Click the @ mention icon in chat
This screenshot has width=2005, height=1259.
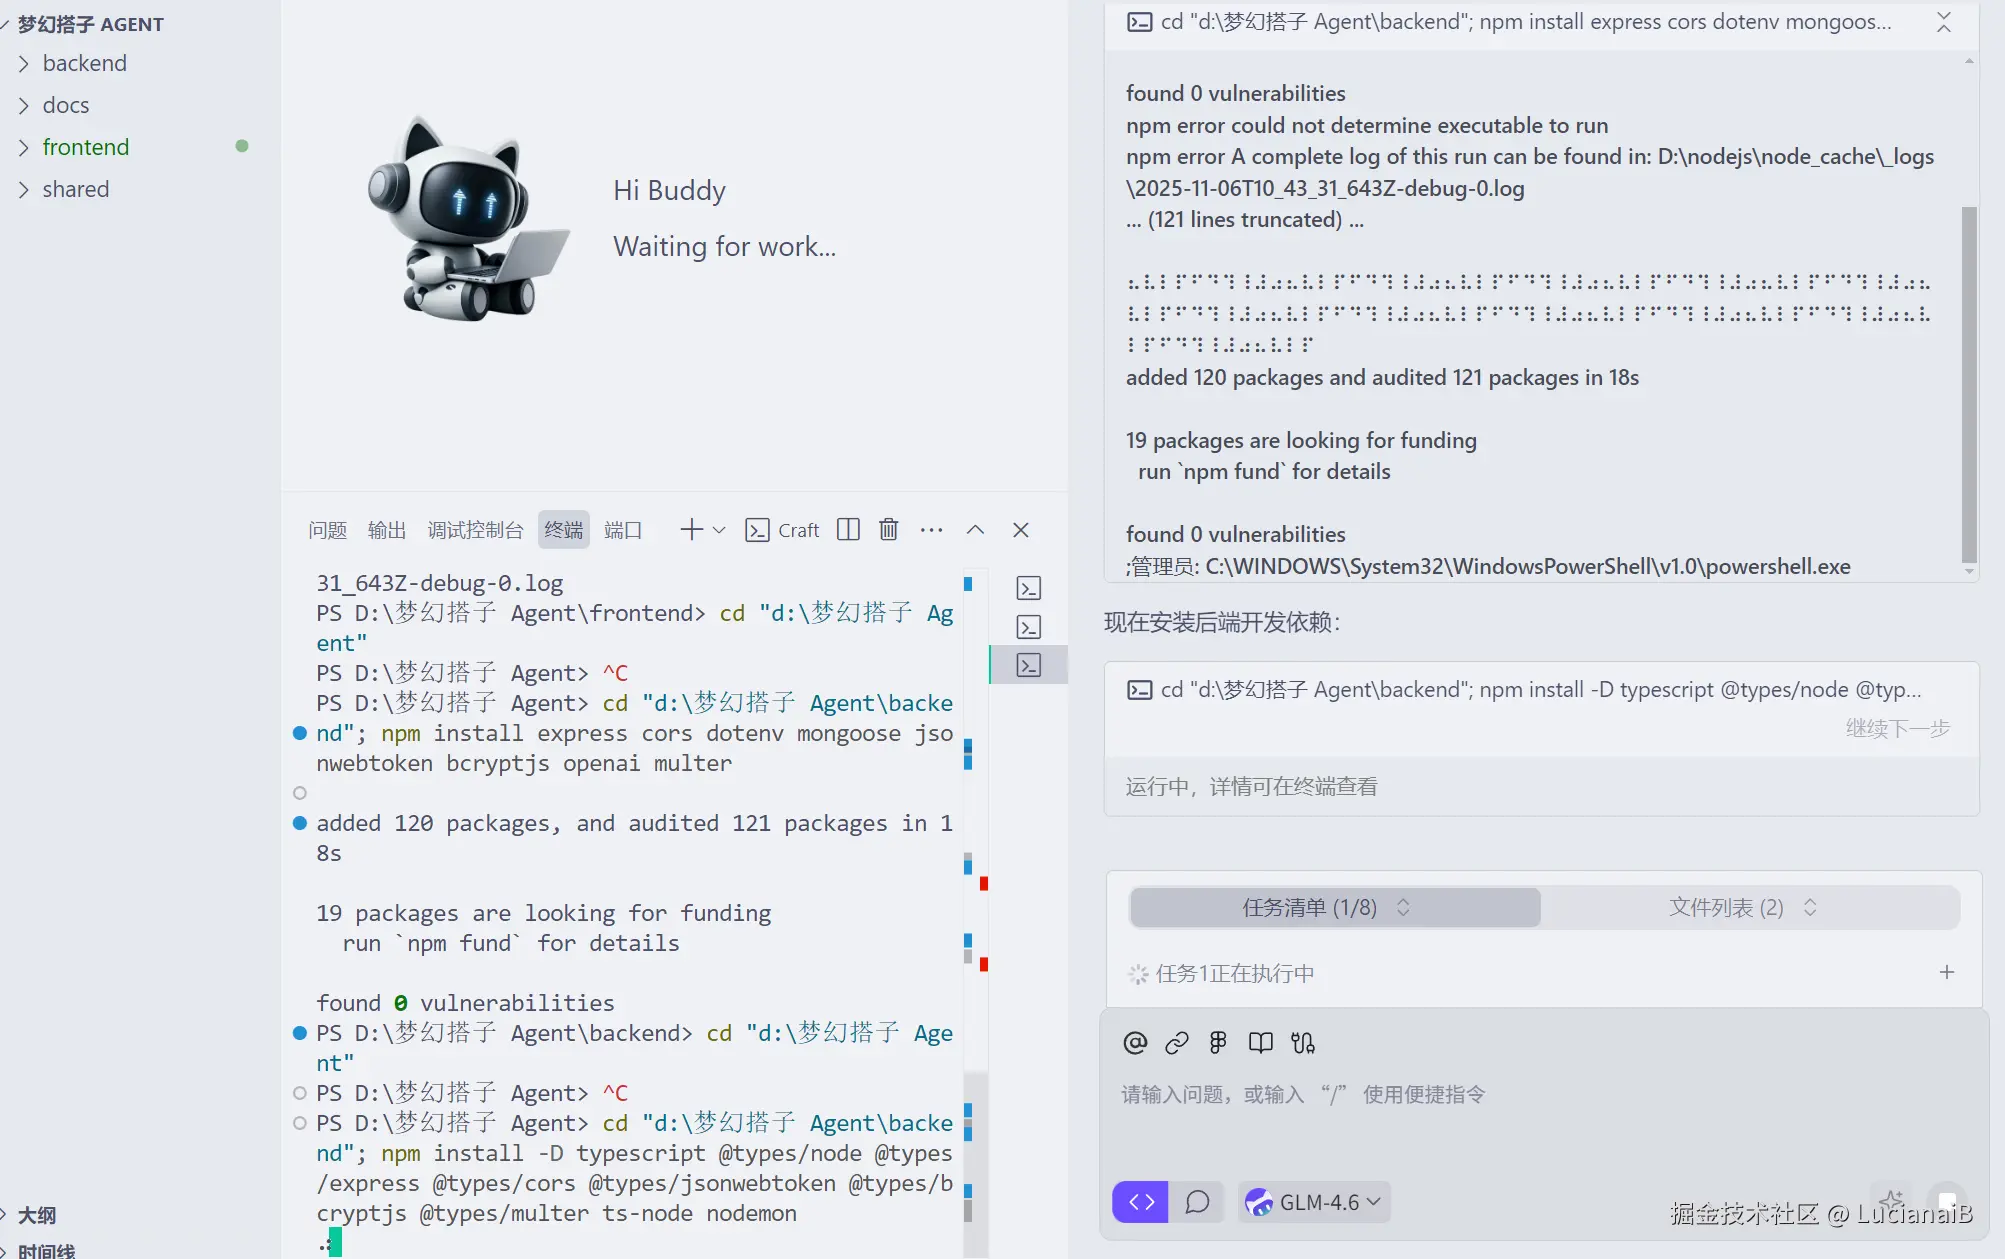click(1135, 1043)
